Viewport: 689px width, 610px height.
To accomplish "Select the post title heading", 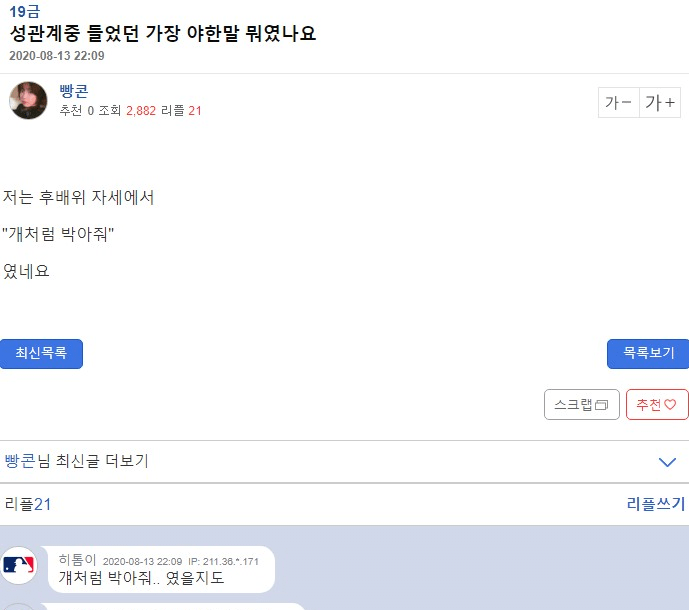I will (163, 33).
